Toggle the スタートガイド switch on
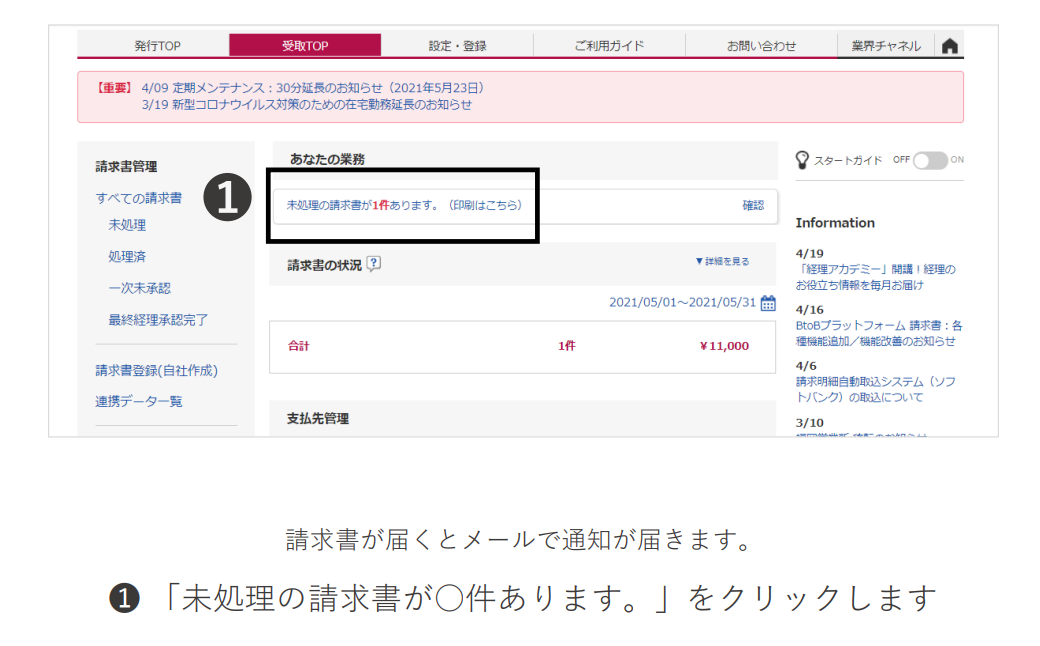 coord(929,160)
